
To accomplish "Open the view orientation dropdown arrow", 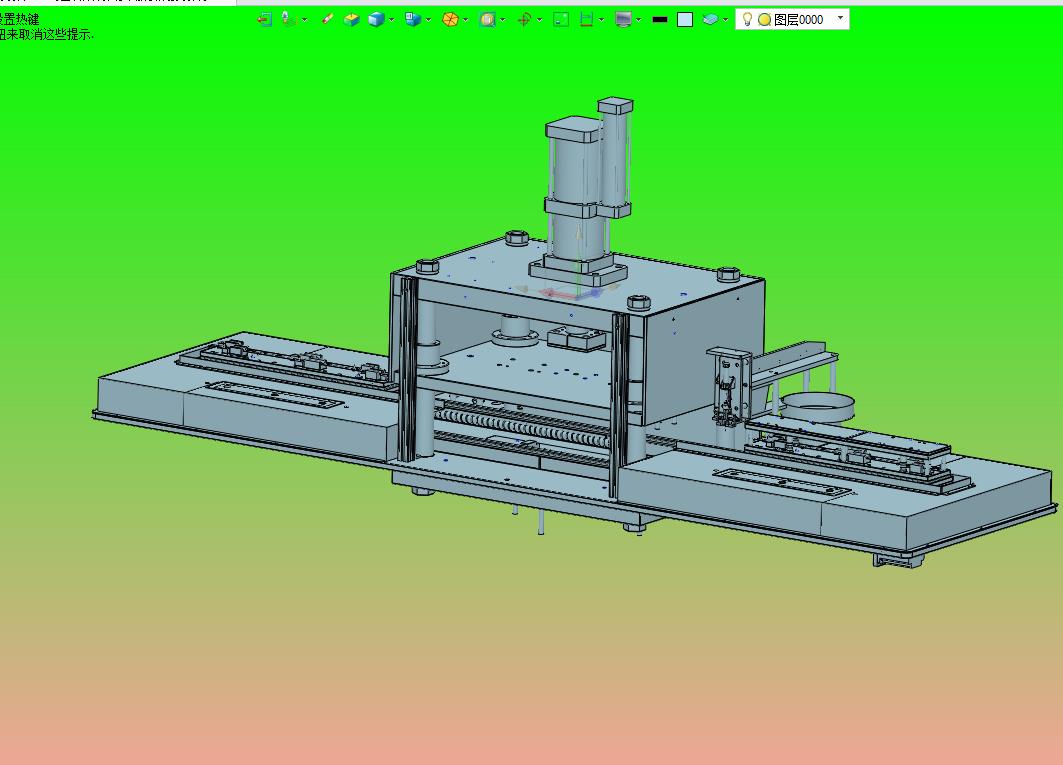I will (x=428, y=20).
